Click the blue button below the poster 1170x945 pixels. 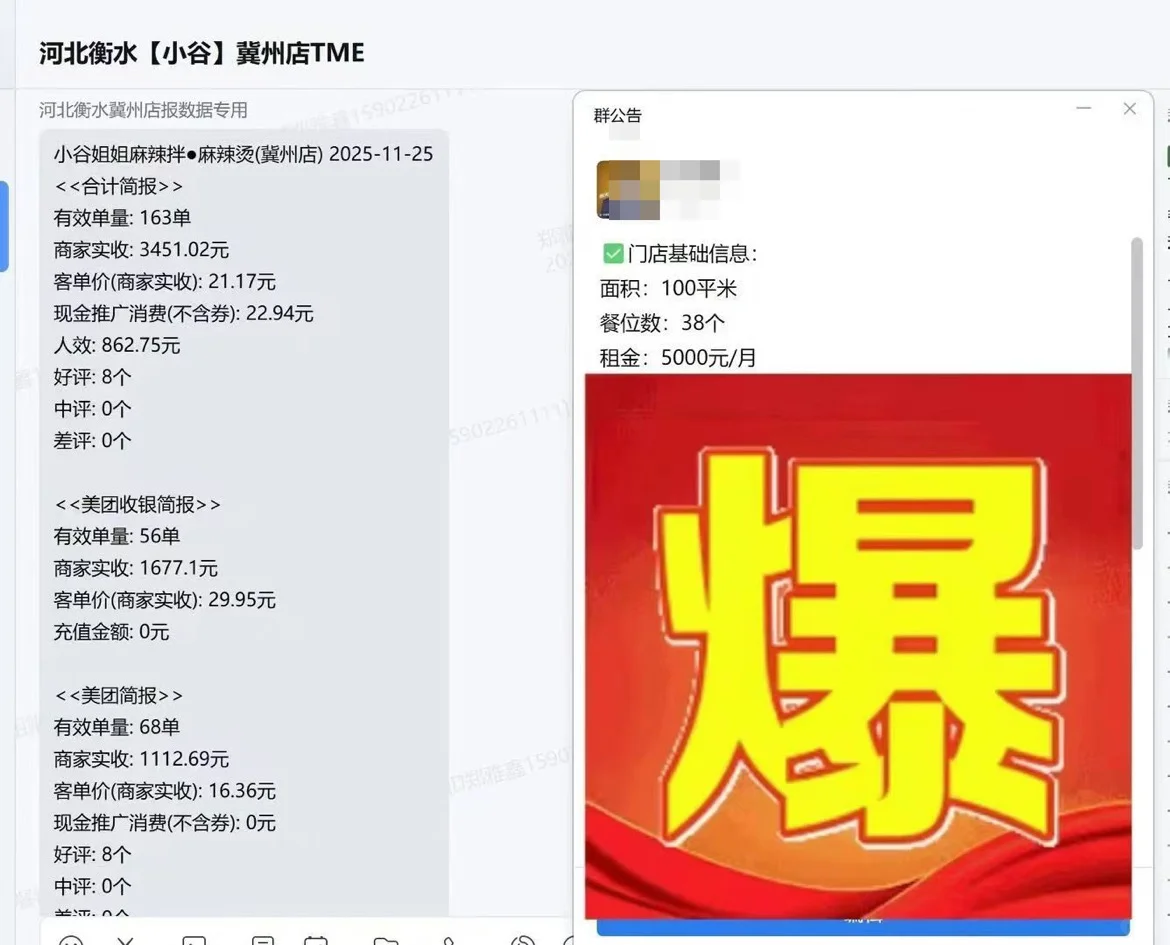(863, 926)
